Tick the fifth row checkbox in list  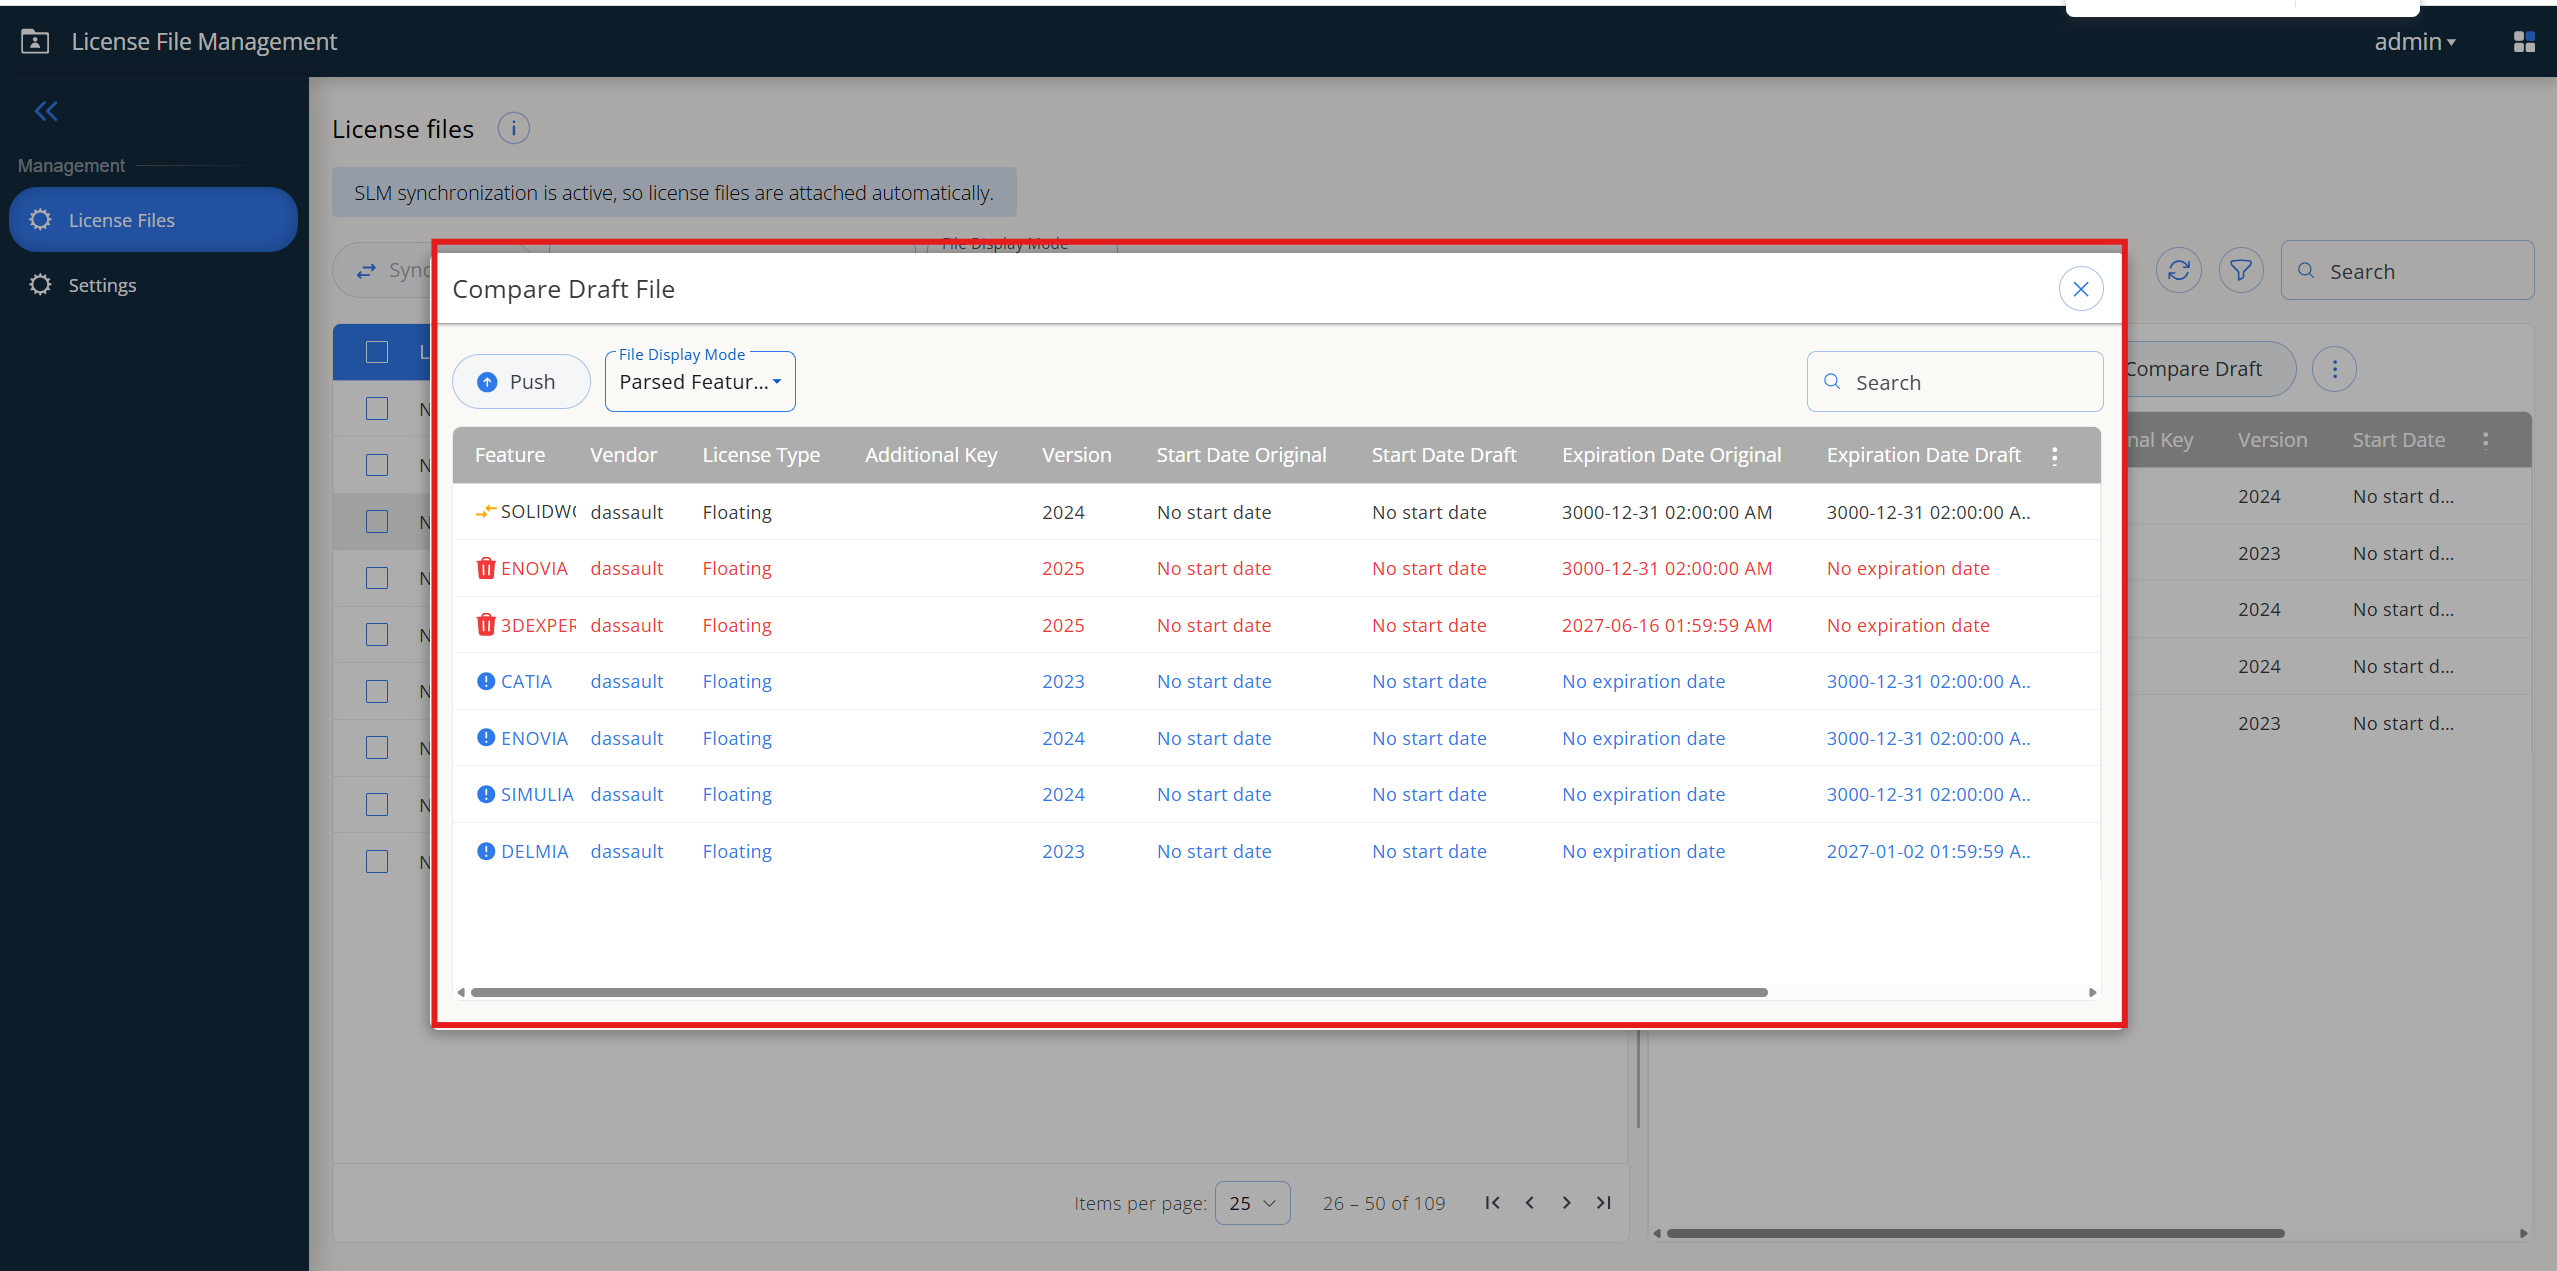click(x=377, y=634)
